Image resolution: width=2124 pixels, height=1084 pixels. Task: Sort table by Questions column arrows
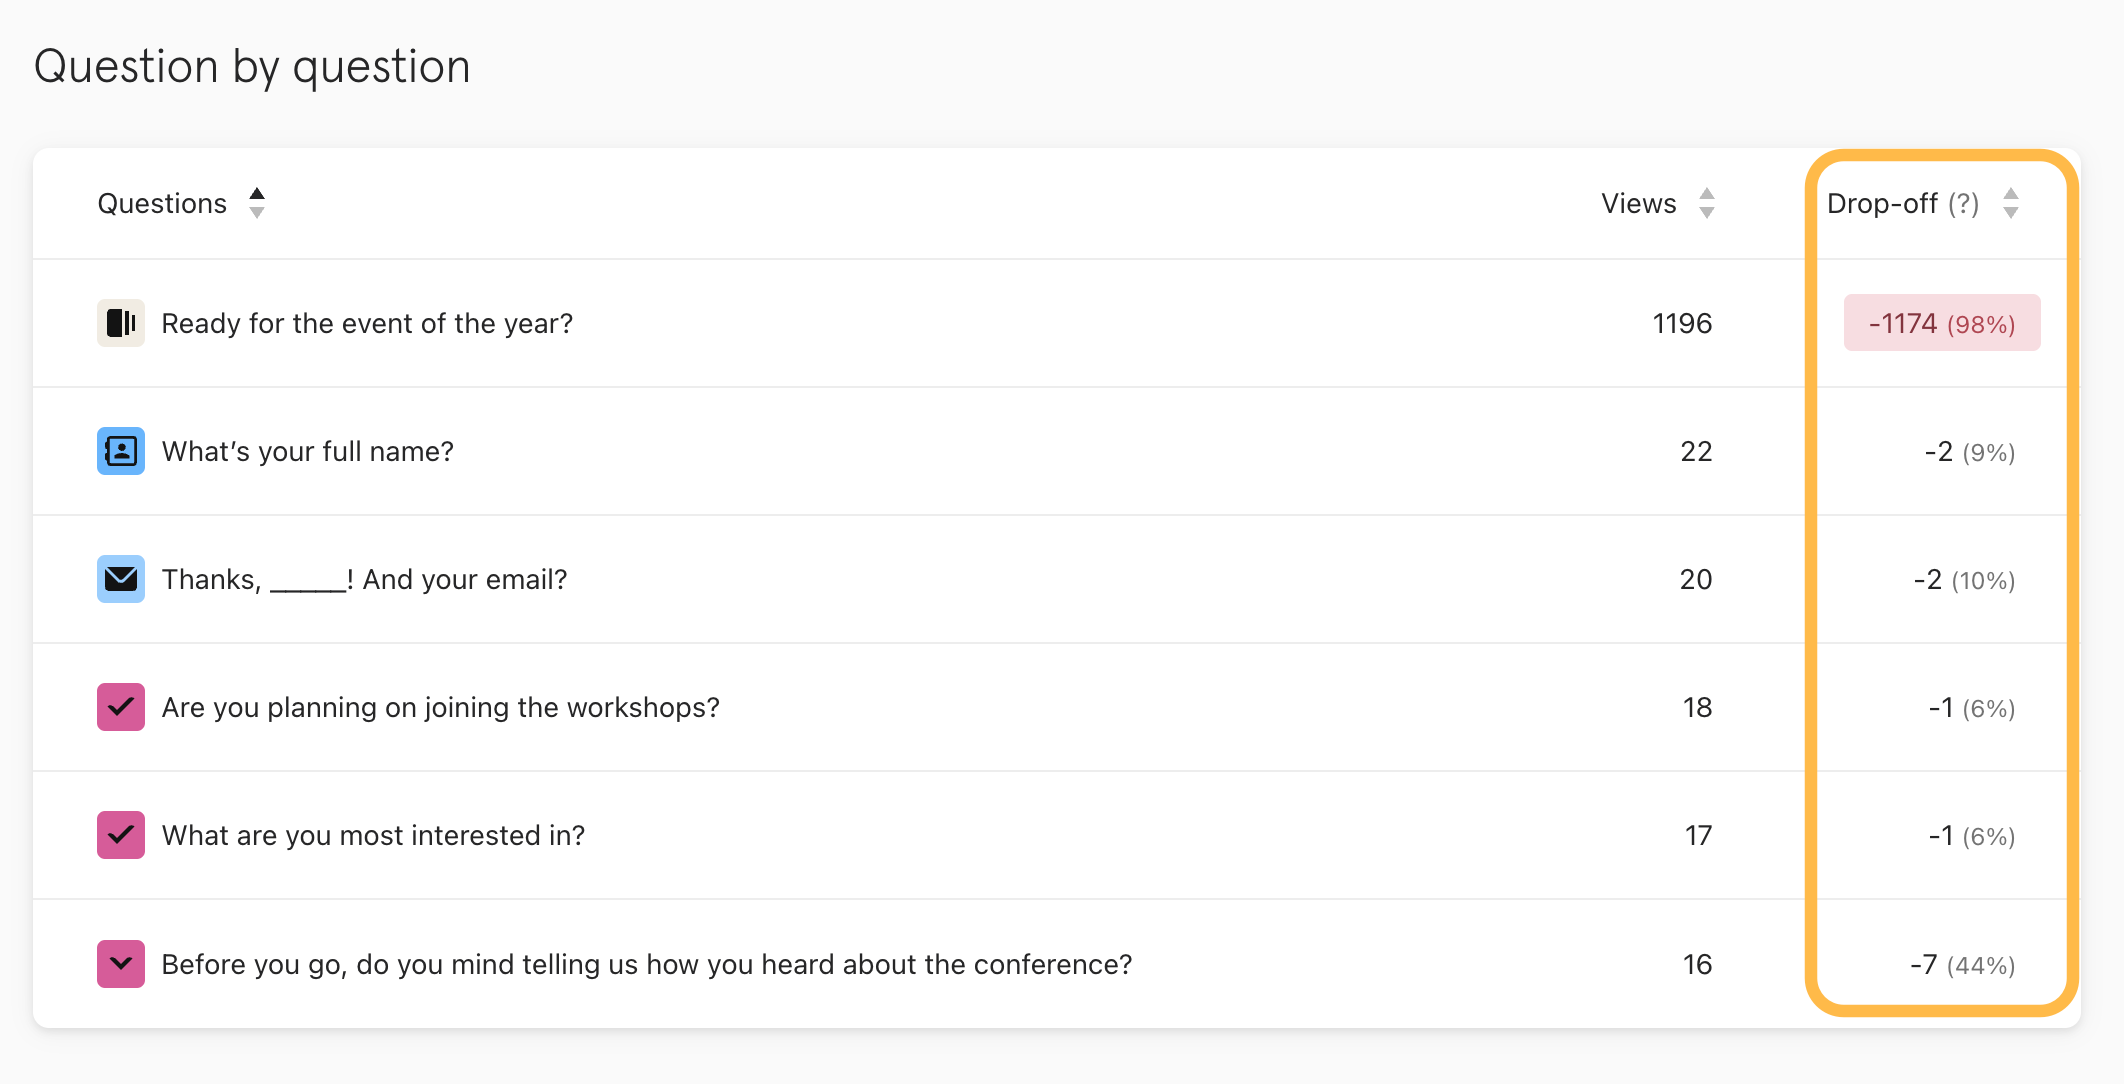coord(257,203)
